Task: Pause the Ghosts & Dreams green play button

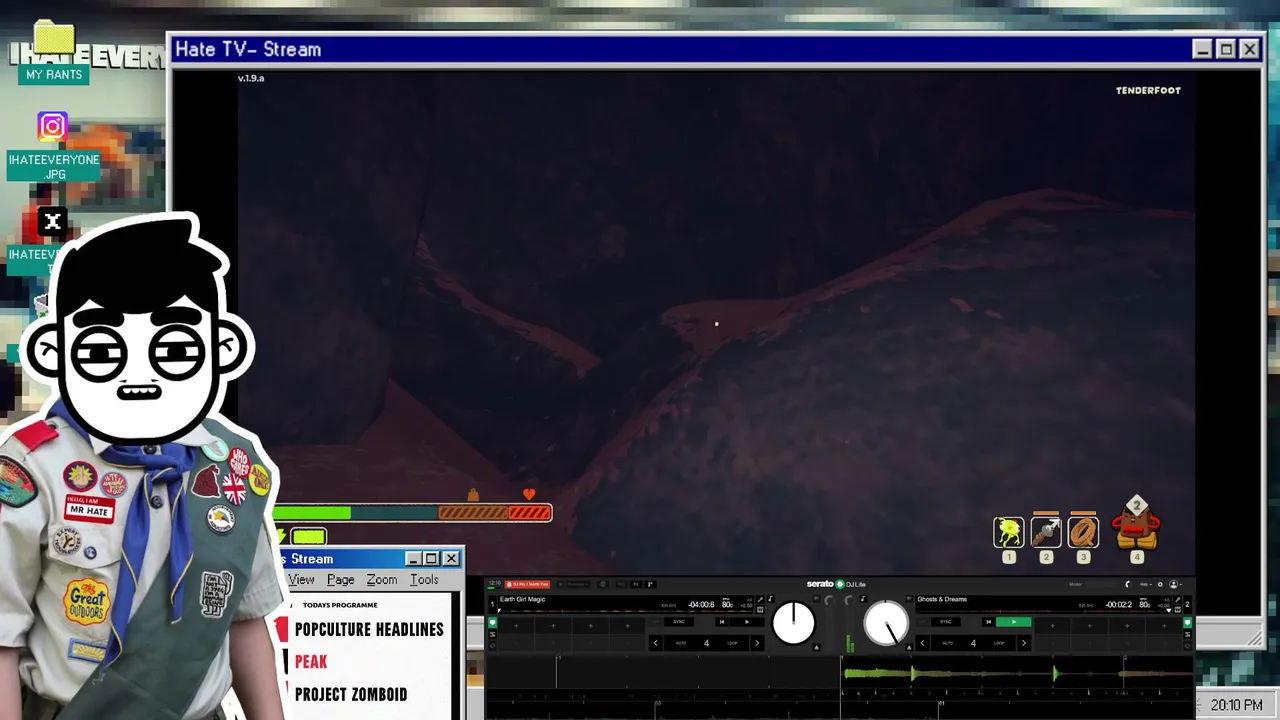Action: pyautogui.click(x=1014, y=622)
